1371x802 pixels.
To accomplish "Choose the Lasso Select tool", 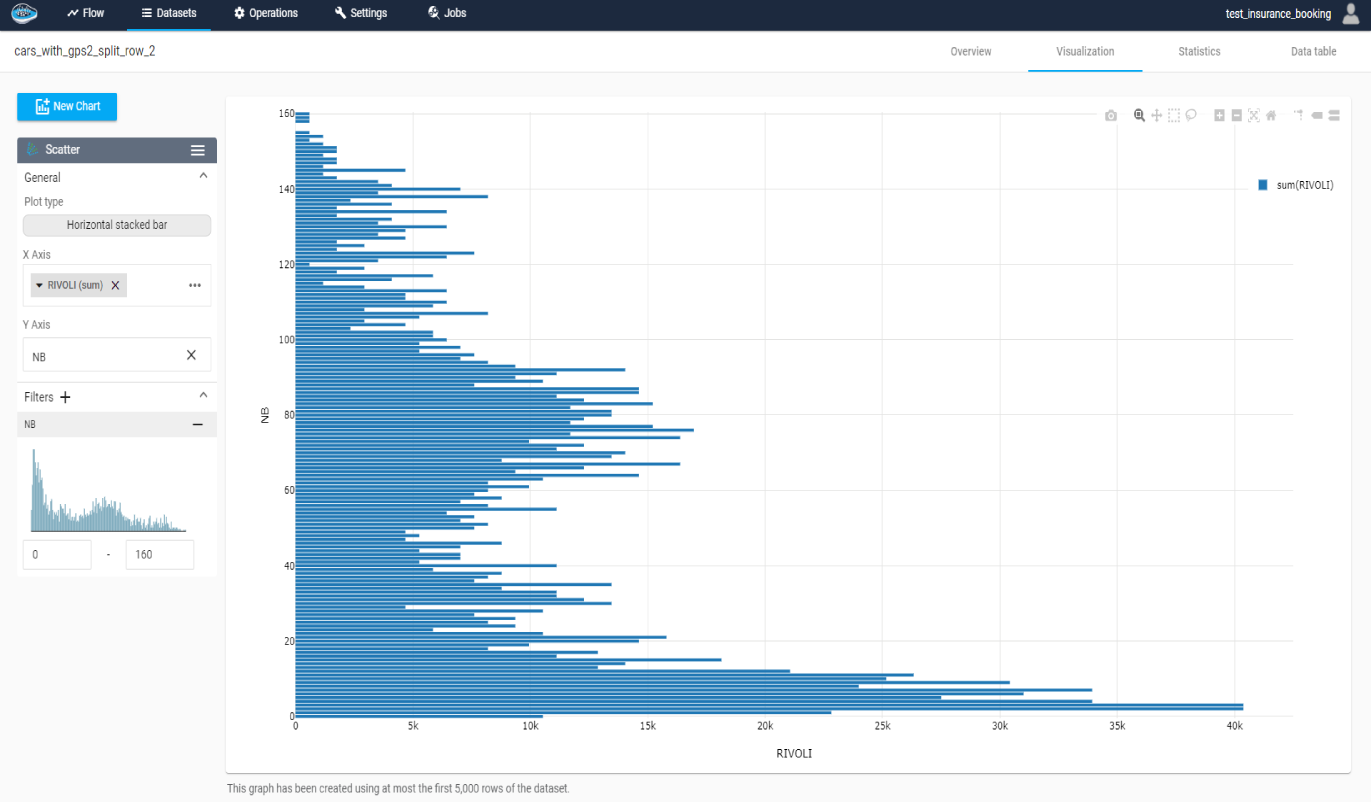I will click(x=1191, y=116).
